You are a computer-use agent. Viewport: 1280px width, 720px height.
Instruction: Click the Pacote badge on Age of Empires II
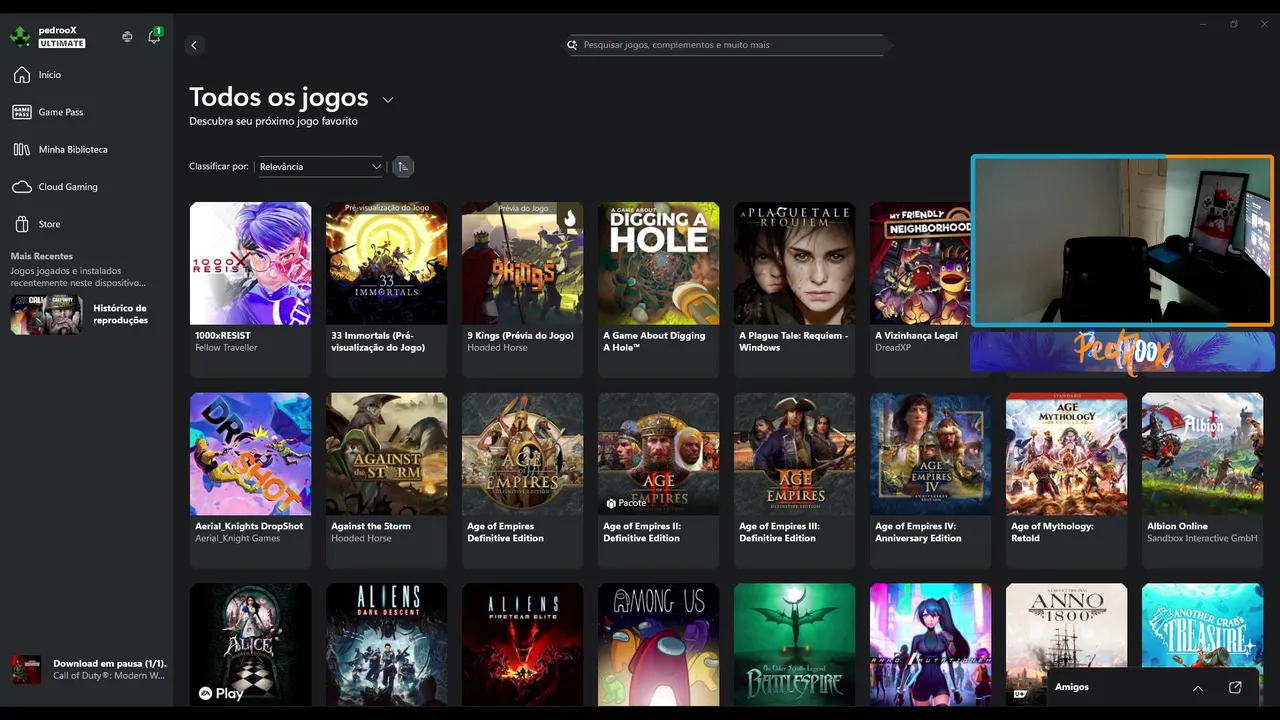tap(627, 503)
